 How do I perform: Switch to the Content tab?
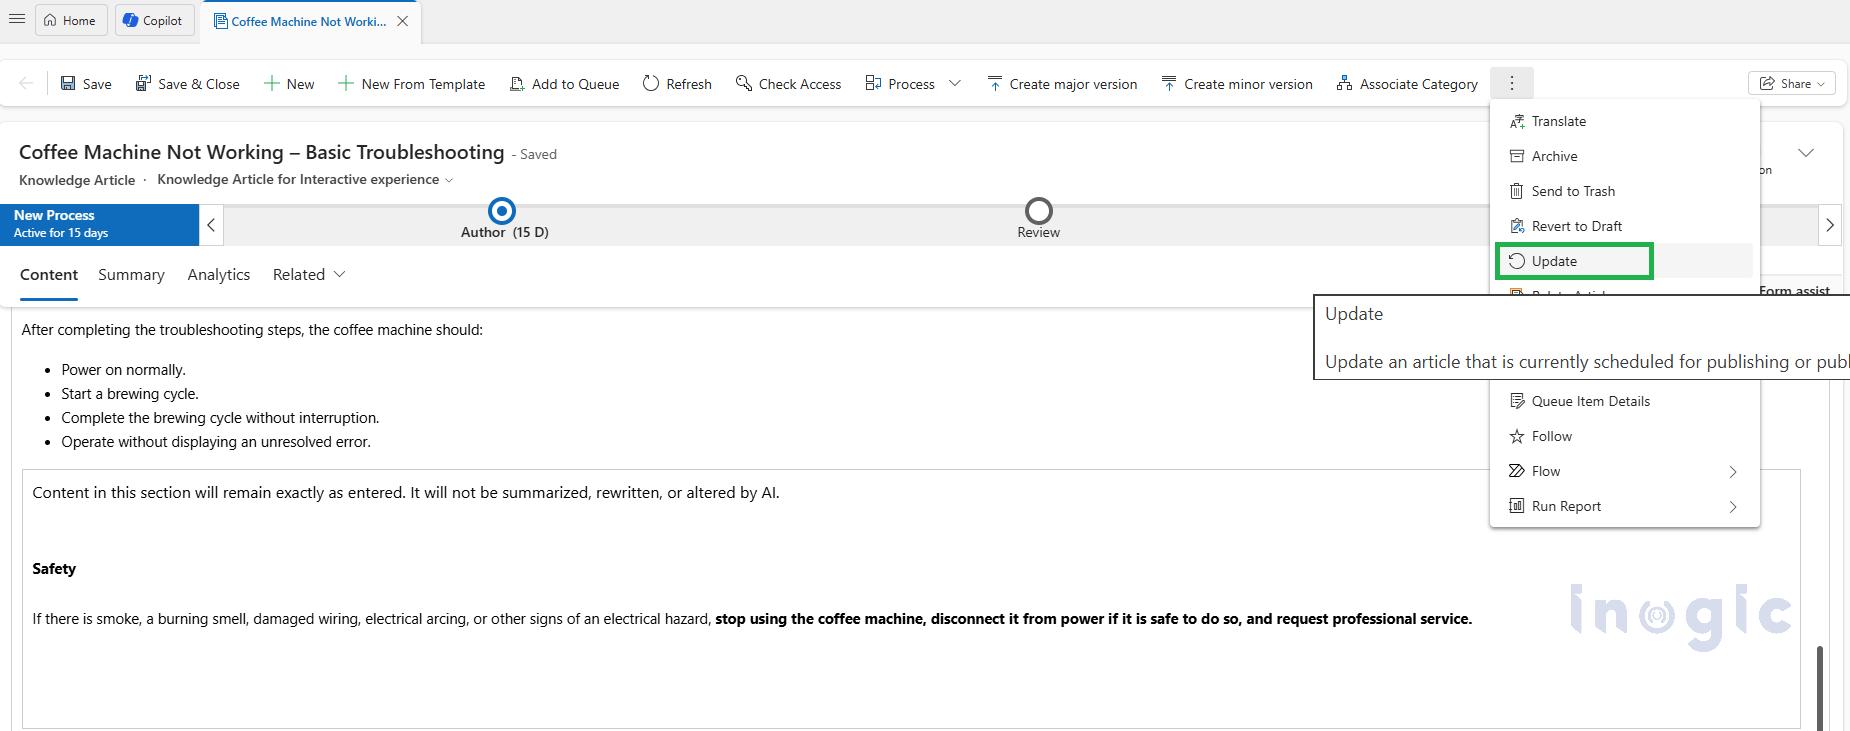coord(49,275)
